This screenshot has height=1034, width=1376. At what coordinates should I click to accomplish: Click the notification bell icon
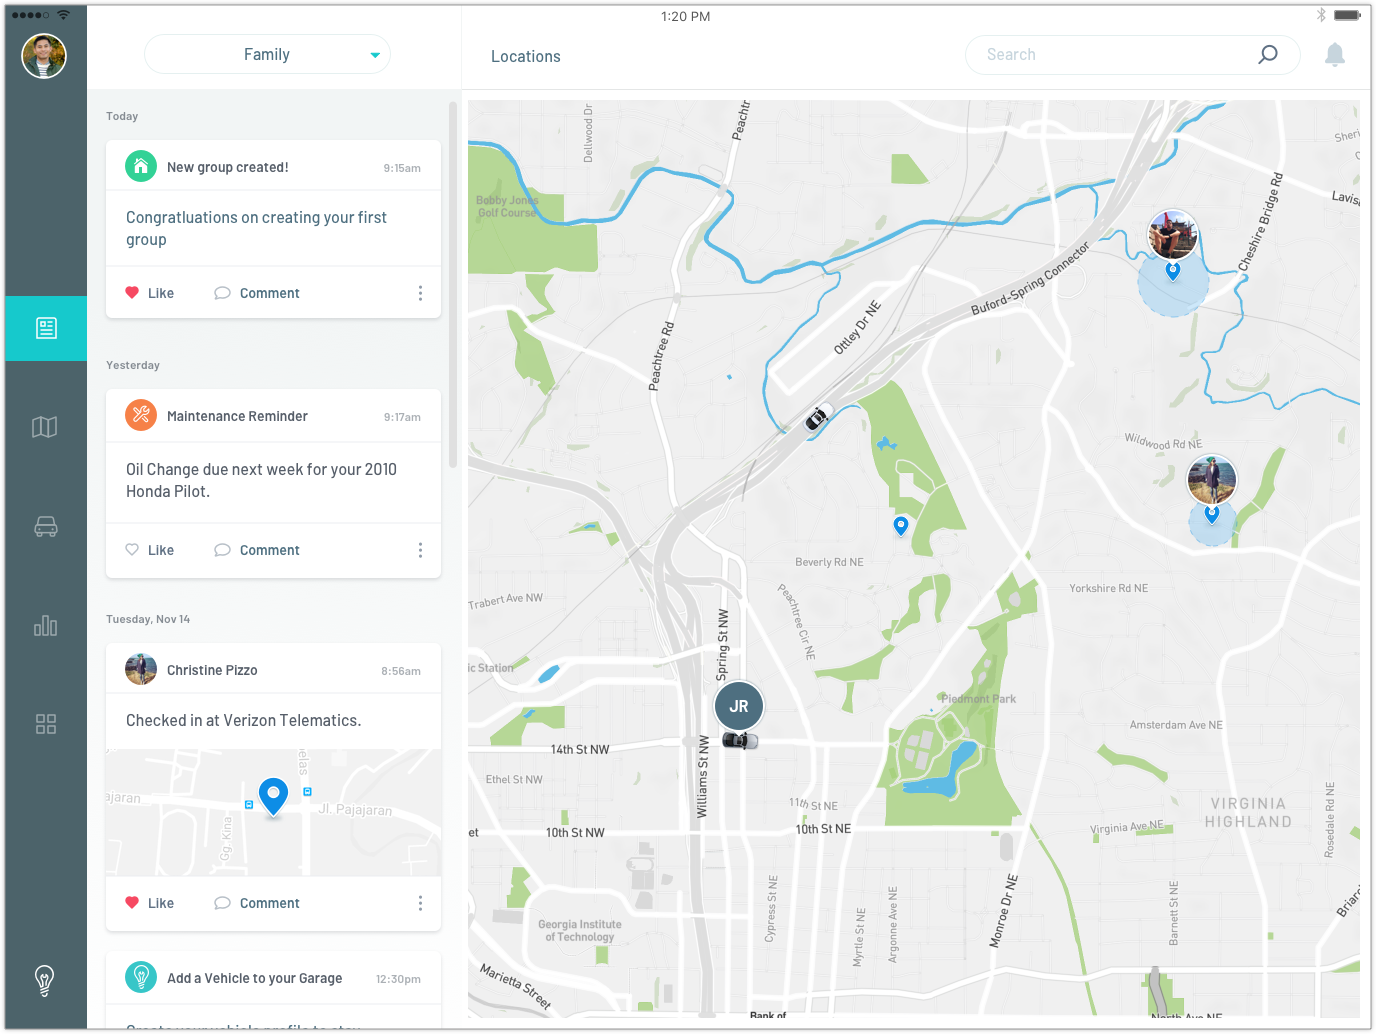[1335, 55]
